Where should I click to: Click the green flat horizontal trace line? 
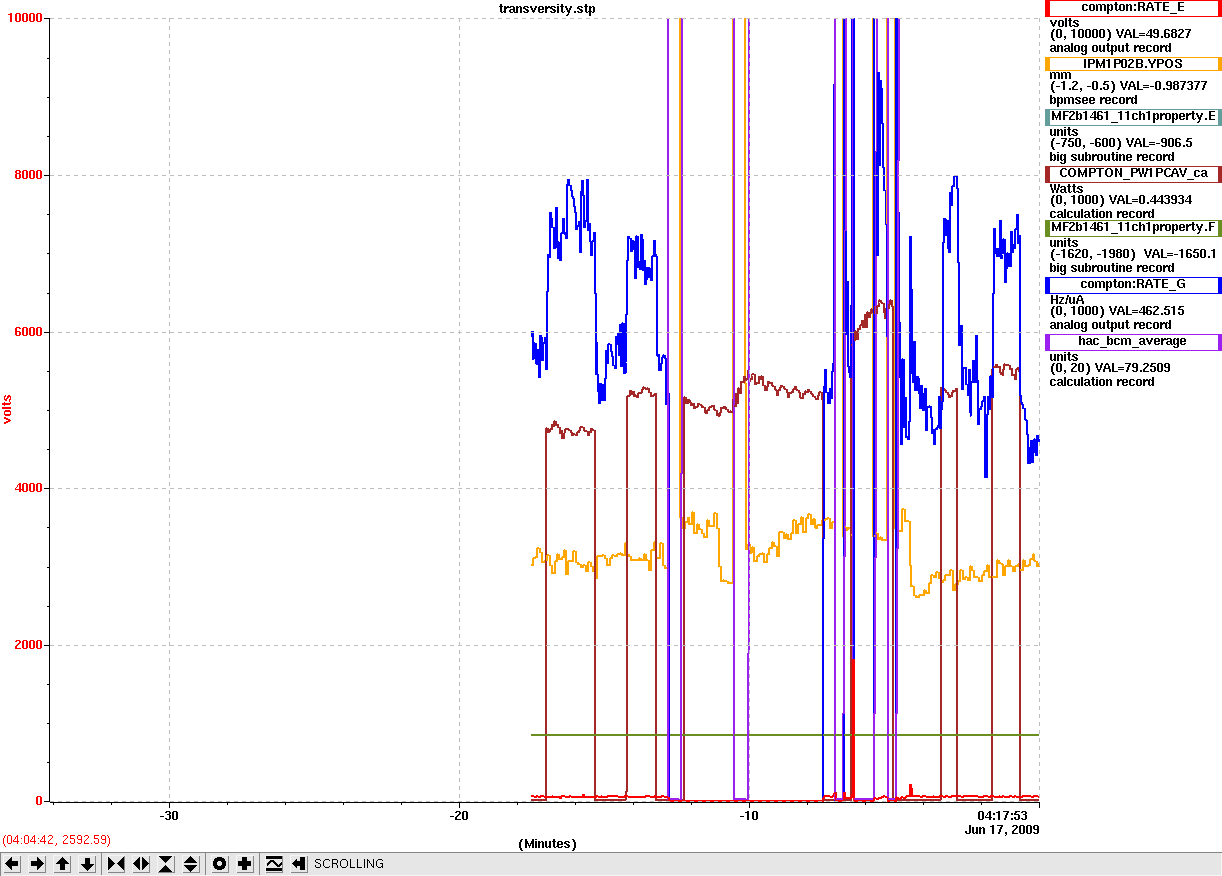point(785,735)
